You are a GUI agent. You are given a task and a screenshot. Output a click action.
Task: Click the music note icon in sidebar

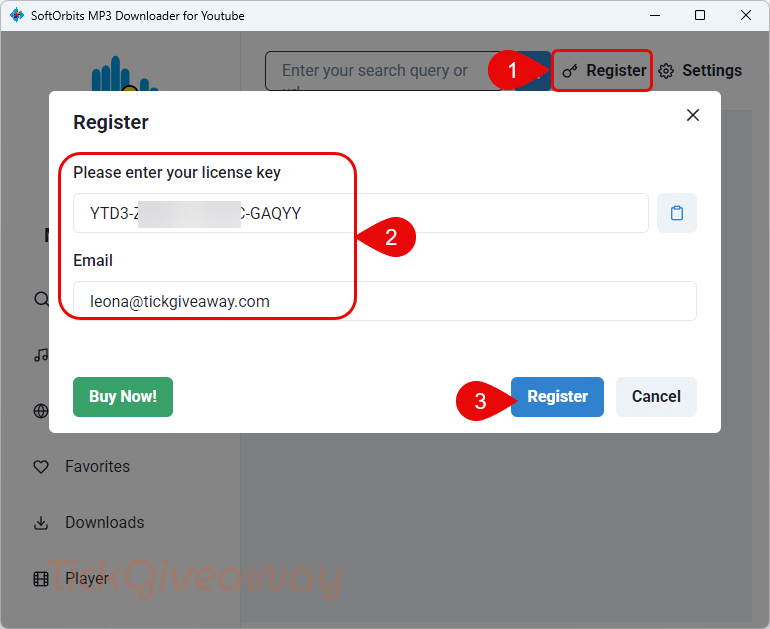pos(41,355)
